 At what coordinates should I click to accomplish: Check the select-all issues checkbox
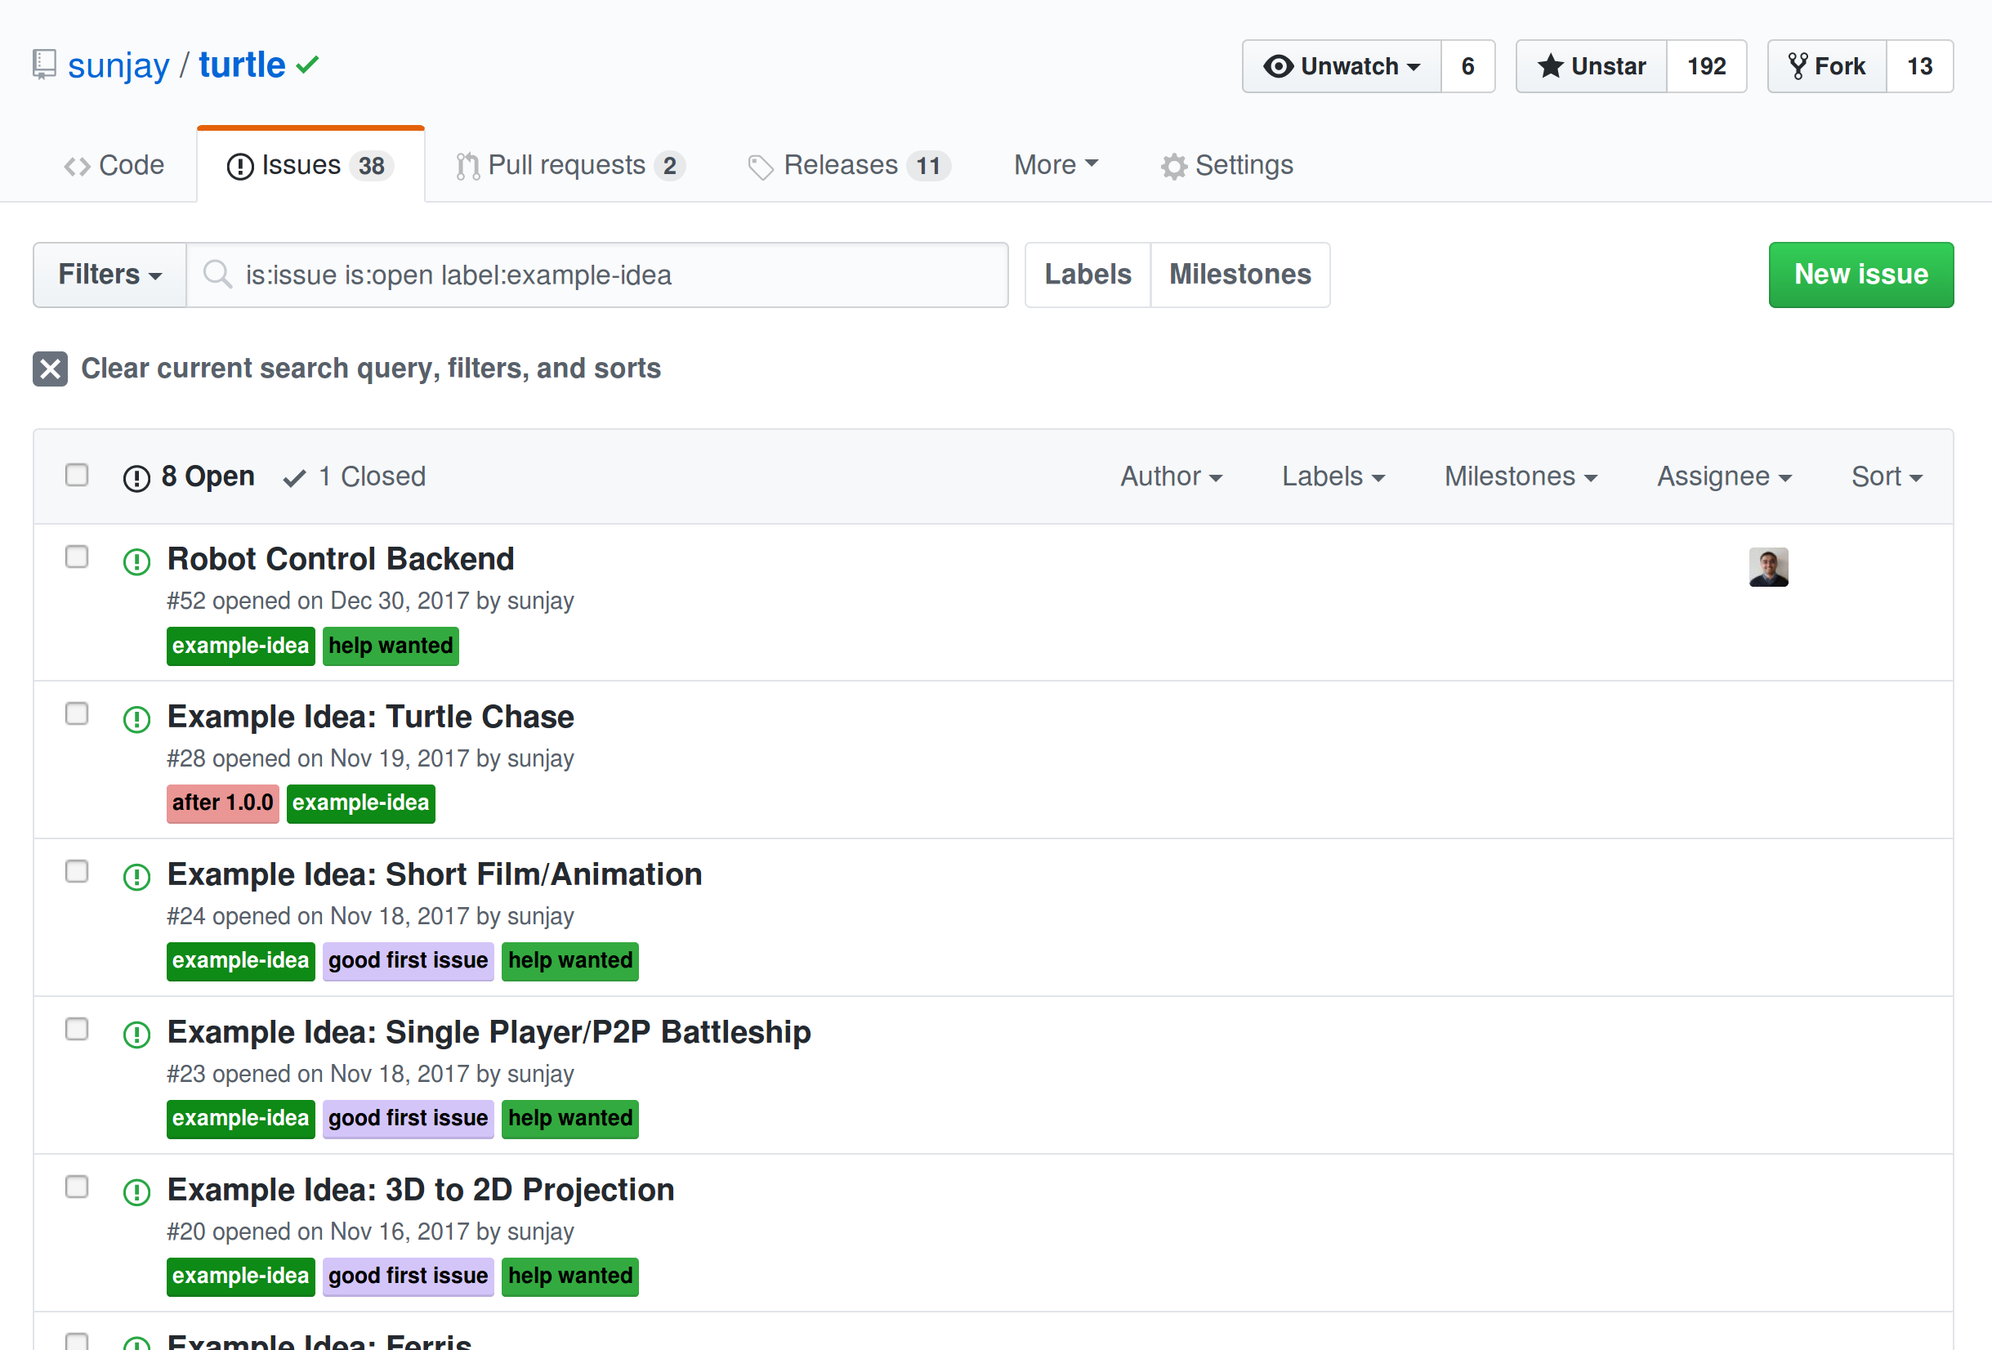77,475
